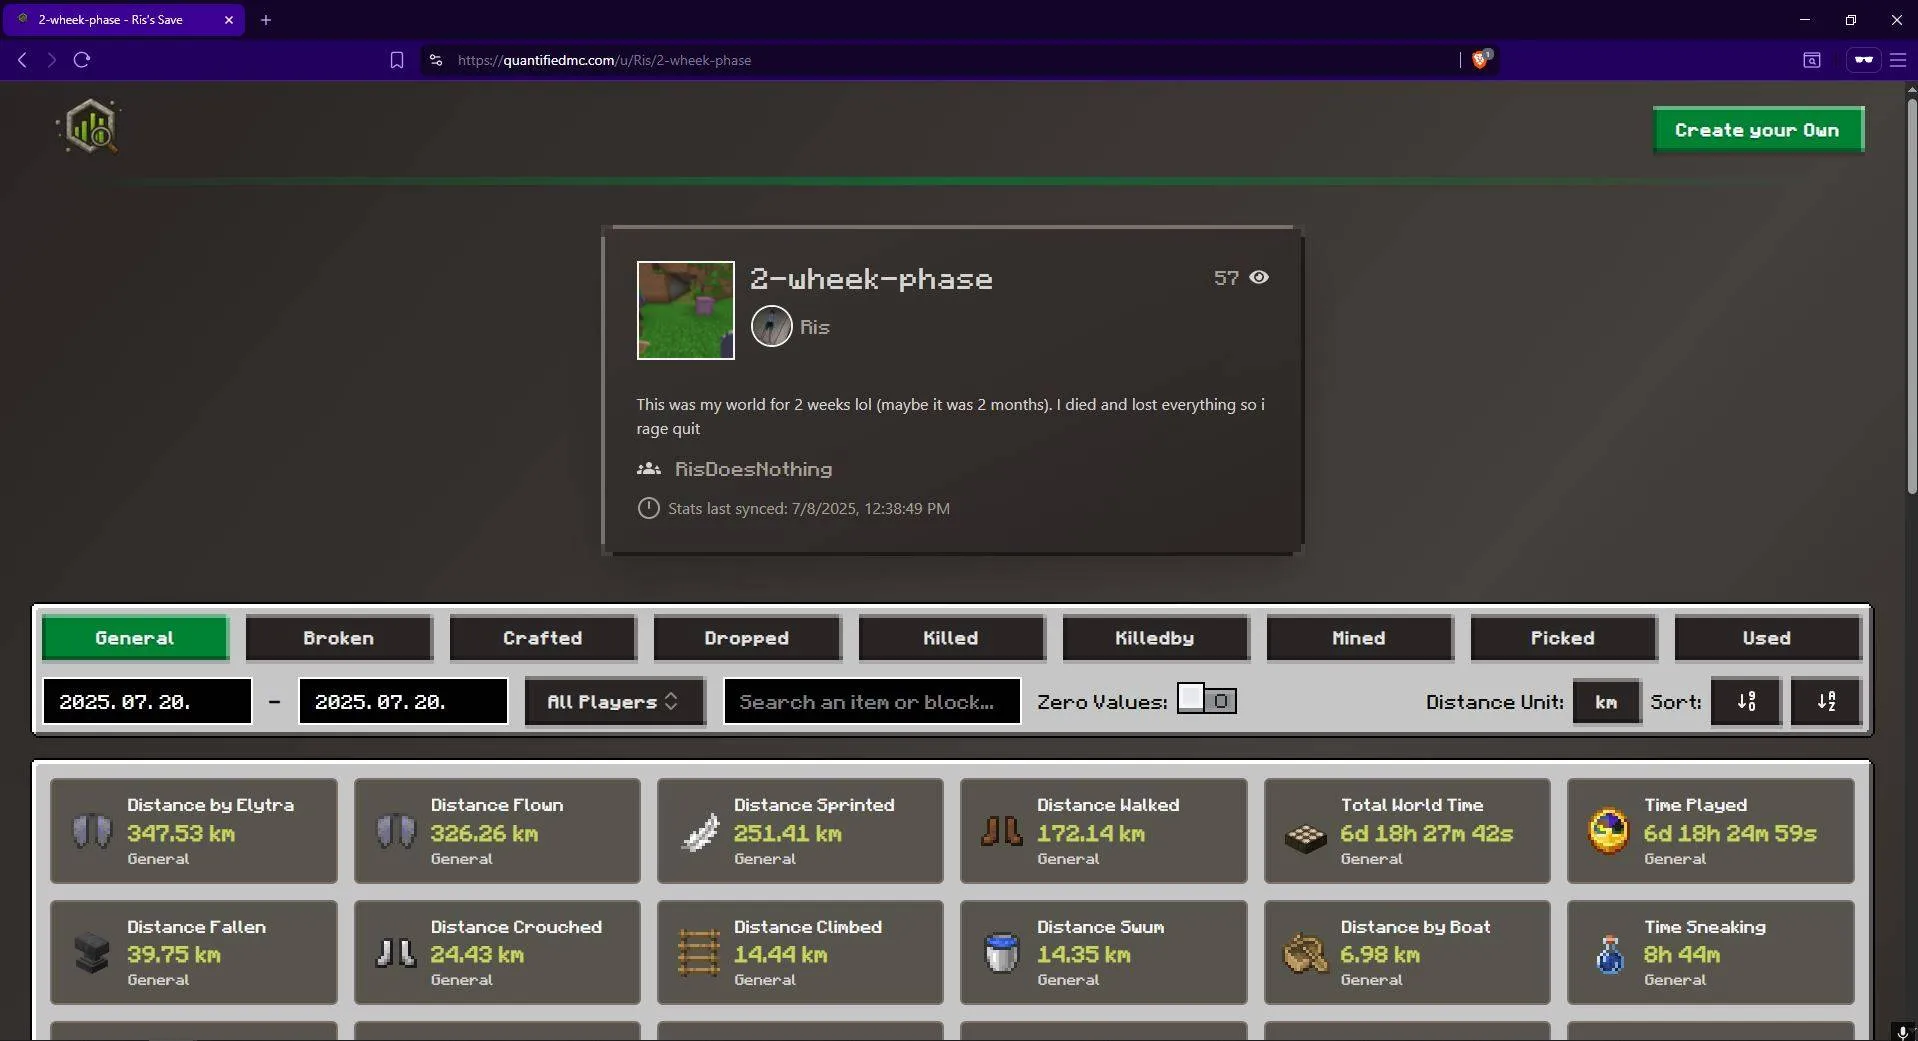
Task: Click the 8h 44m value
Action: [x=1682, y=955]
